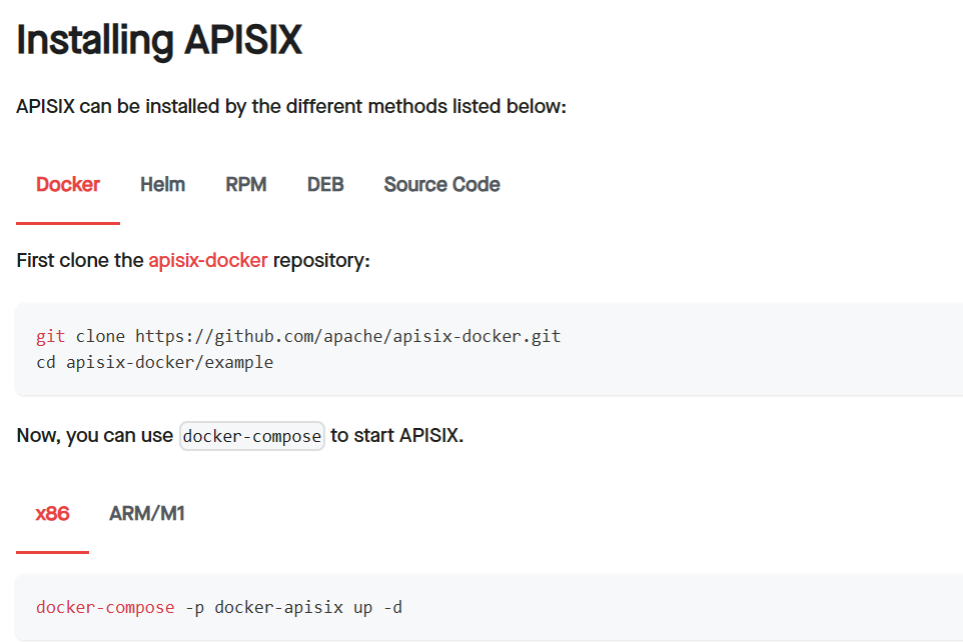963x642 pixels.
Task: Click the 'APISIX can be installed' intro sentence
Action: pos(291,106)
